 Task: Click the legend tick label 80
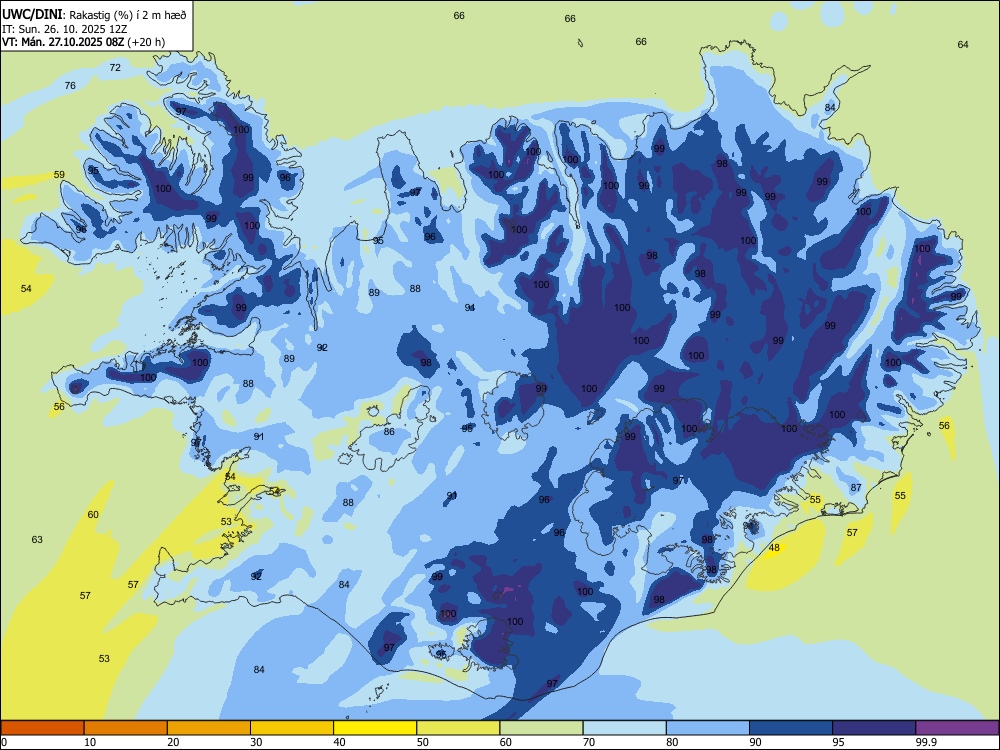[x=672, y=742]
